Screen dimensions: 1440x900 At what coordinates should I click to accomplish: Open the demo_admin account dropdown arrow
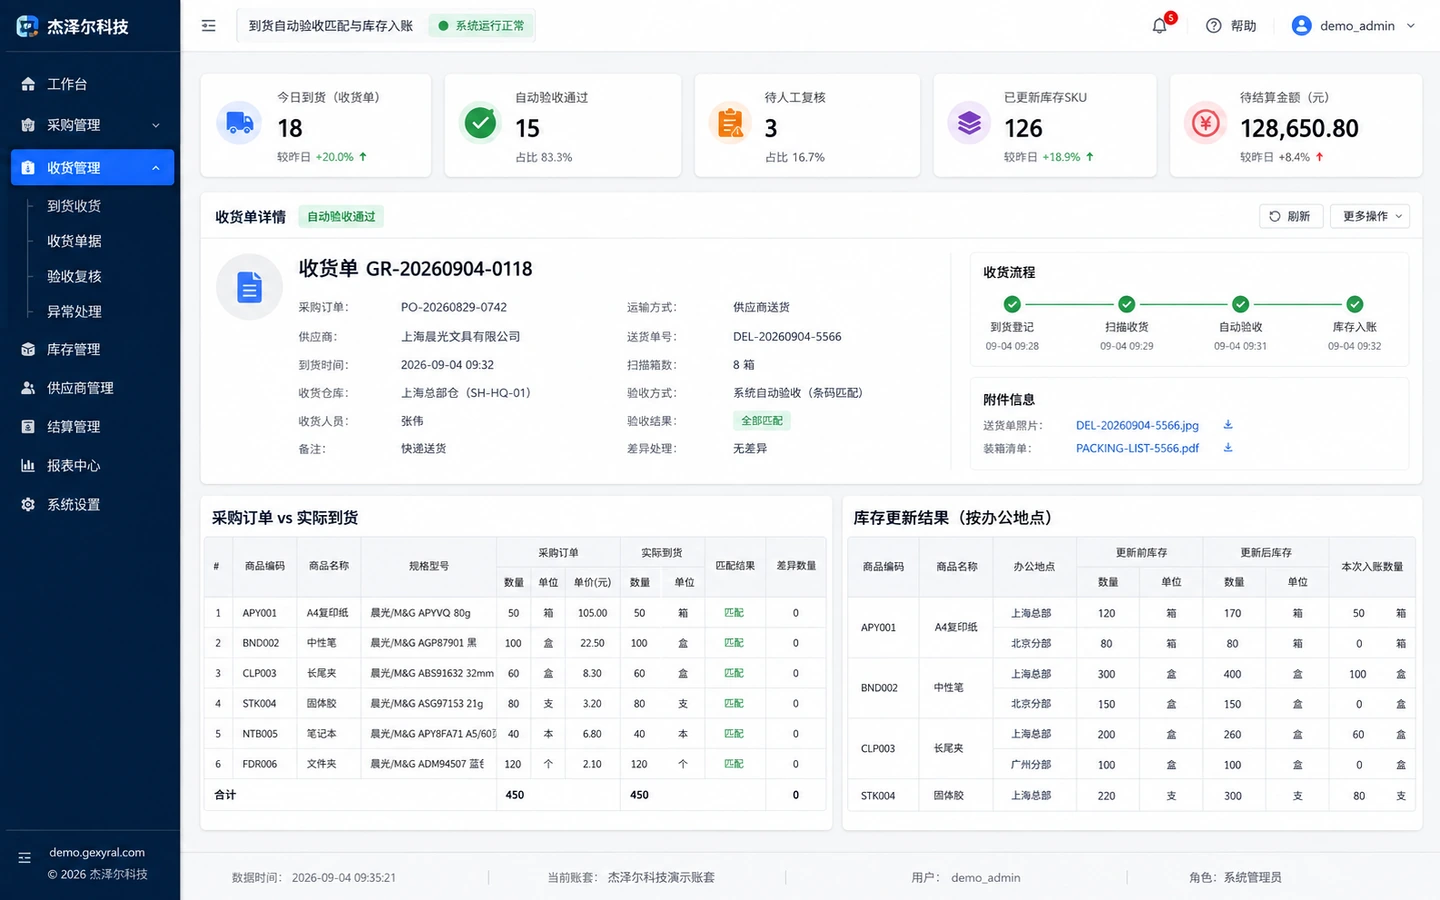point(1411,26)
